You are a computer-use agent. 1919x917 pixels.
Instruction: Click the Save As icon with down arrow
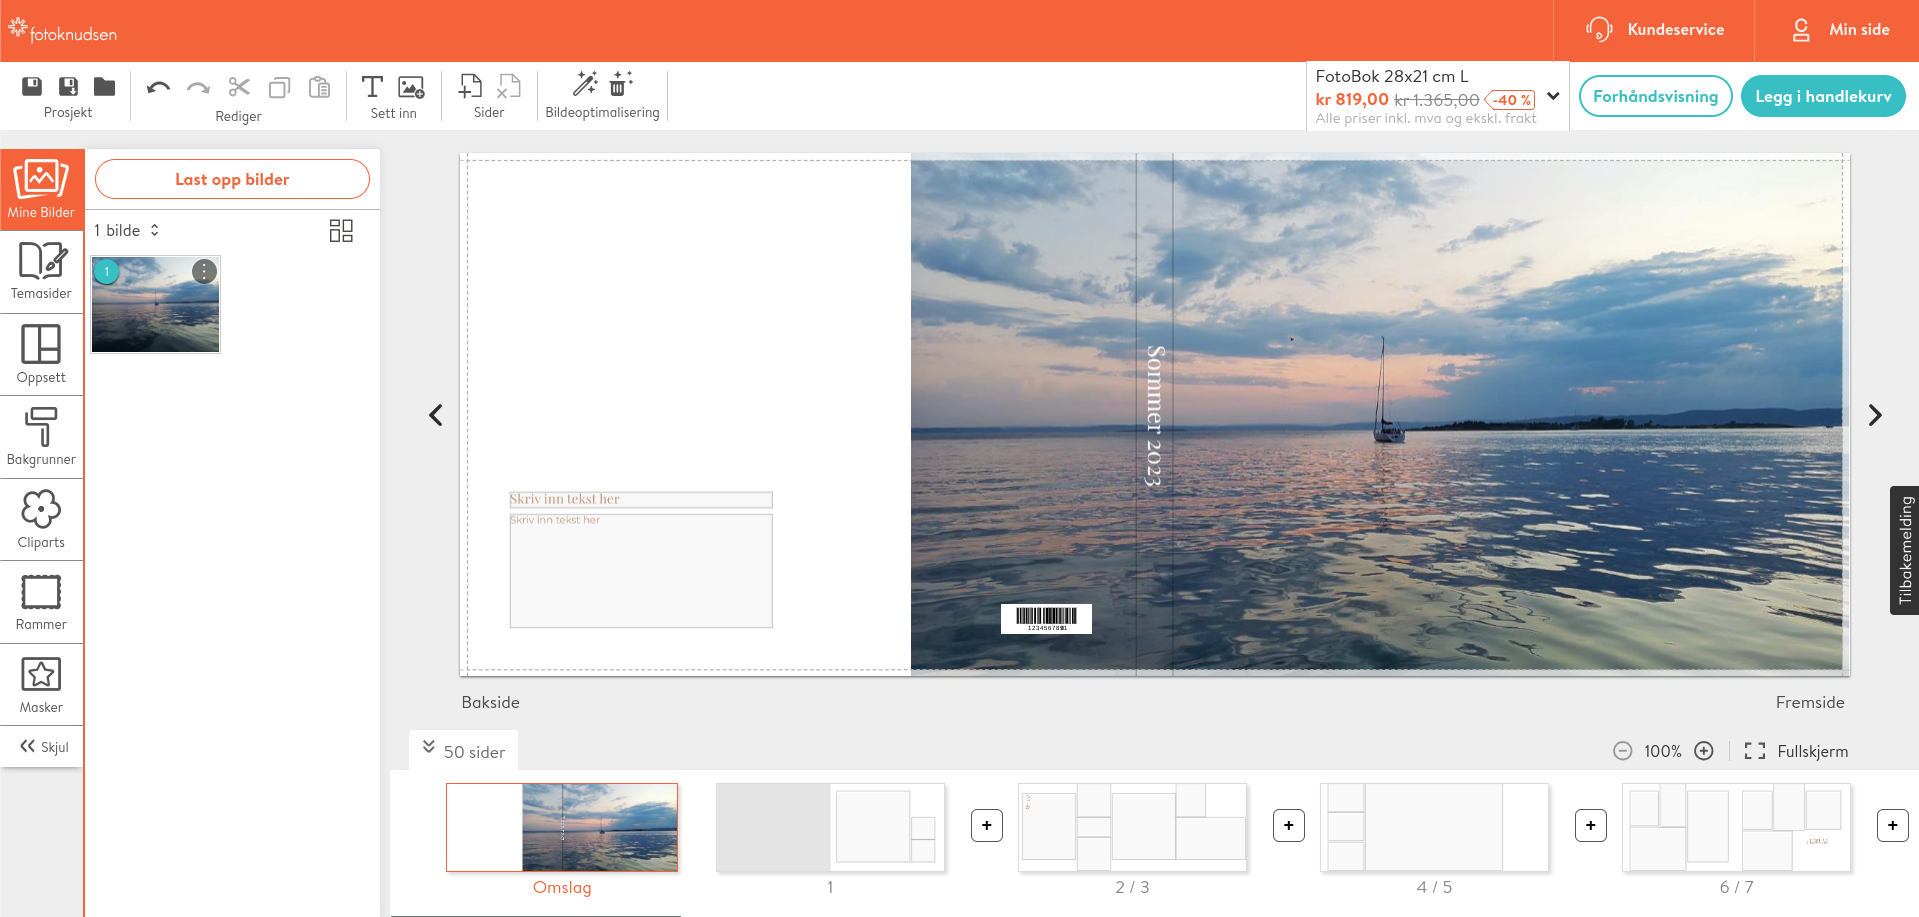(68, 86)
